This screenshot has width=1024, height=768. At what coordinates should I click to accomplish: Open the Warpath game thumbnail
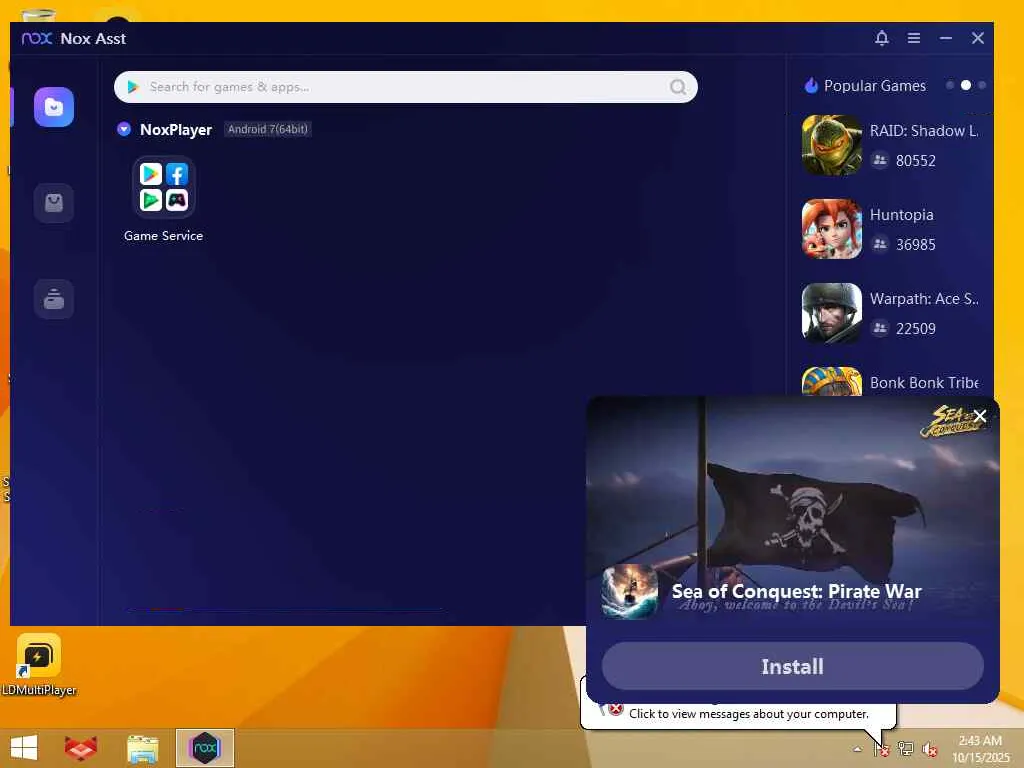click(x=831, y=313)
